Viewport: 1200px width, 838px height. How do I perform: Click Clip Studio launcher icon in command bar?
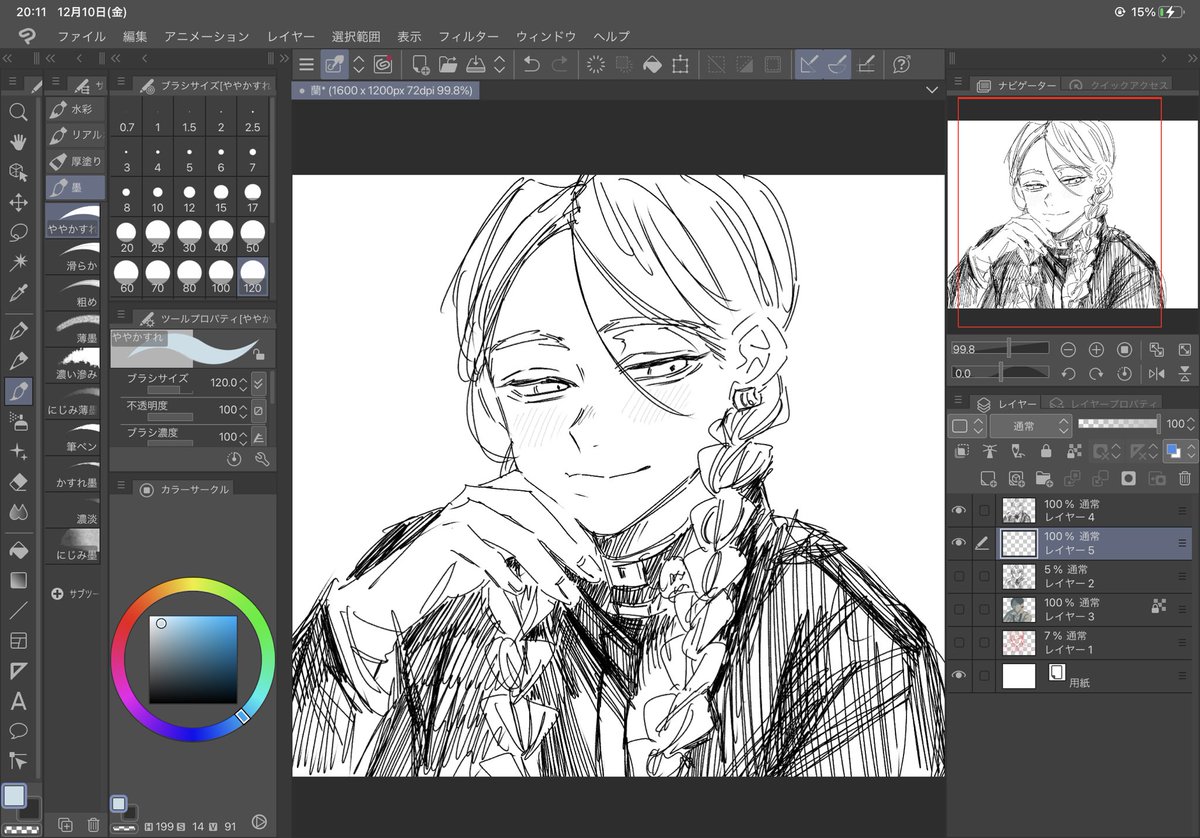(x=383, y=65)
